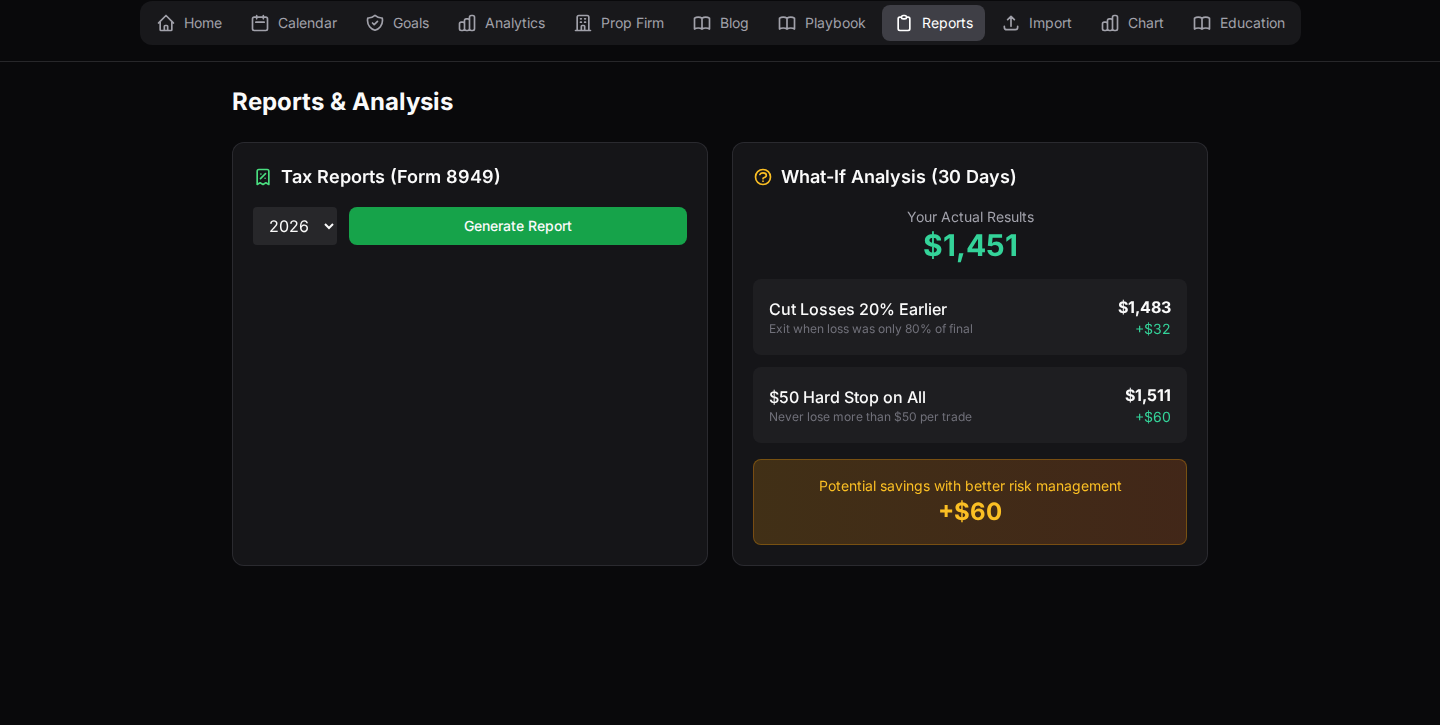Click the Blog book icon
Image resolution: width=1440 pixels, height=725 pixels.
[x=702, y=23]
